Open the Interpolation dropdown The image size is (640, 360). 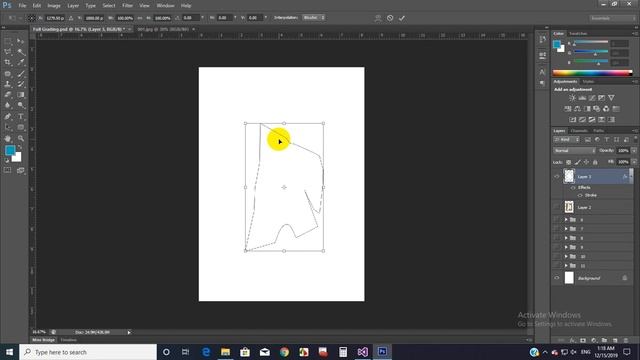[313, 18]
